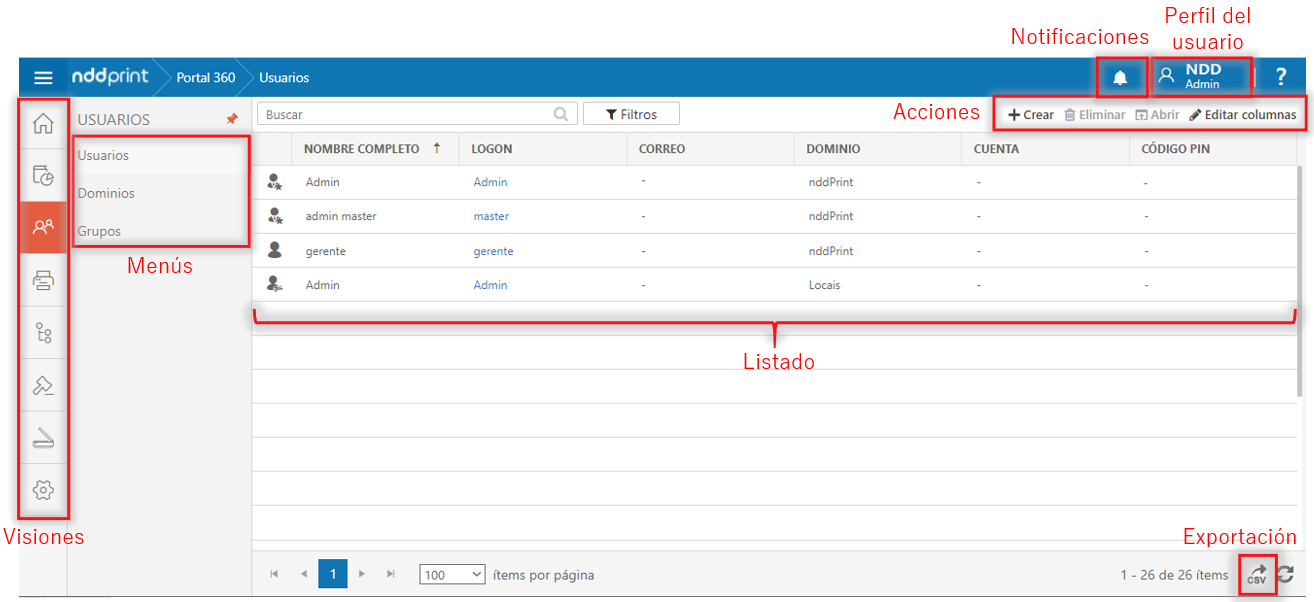Refresh the users list

1286,575
